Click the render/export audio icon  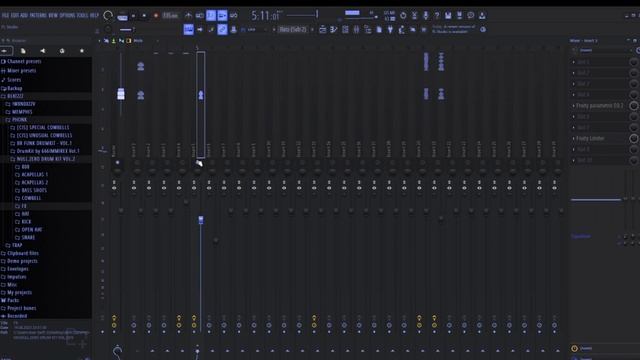click(x=460, y=16)
